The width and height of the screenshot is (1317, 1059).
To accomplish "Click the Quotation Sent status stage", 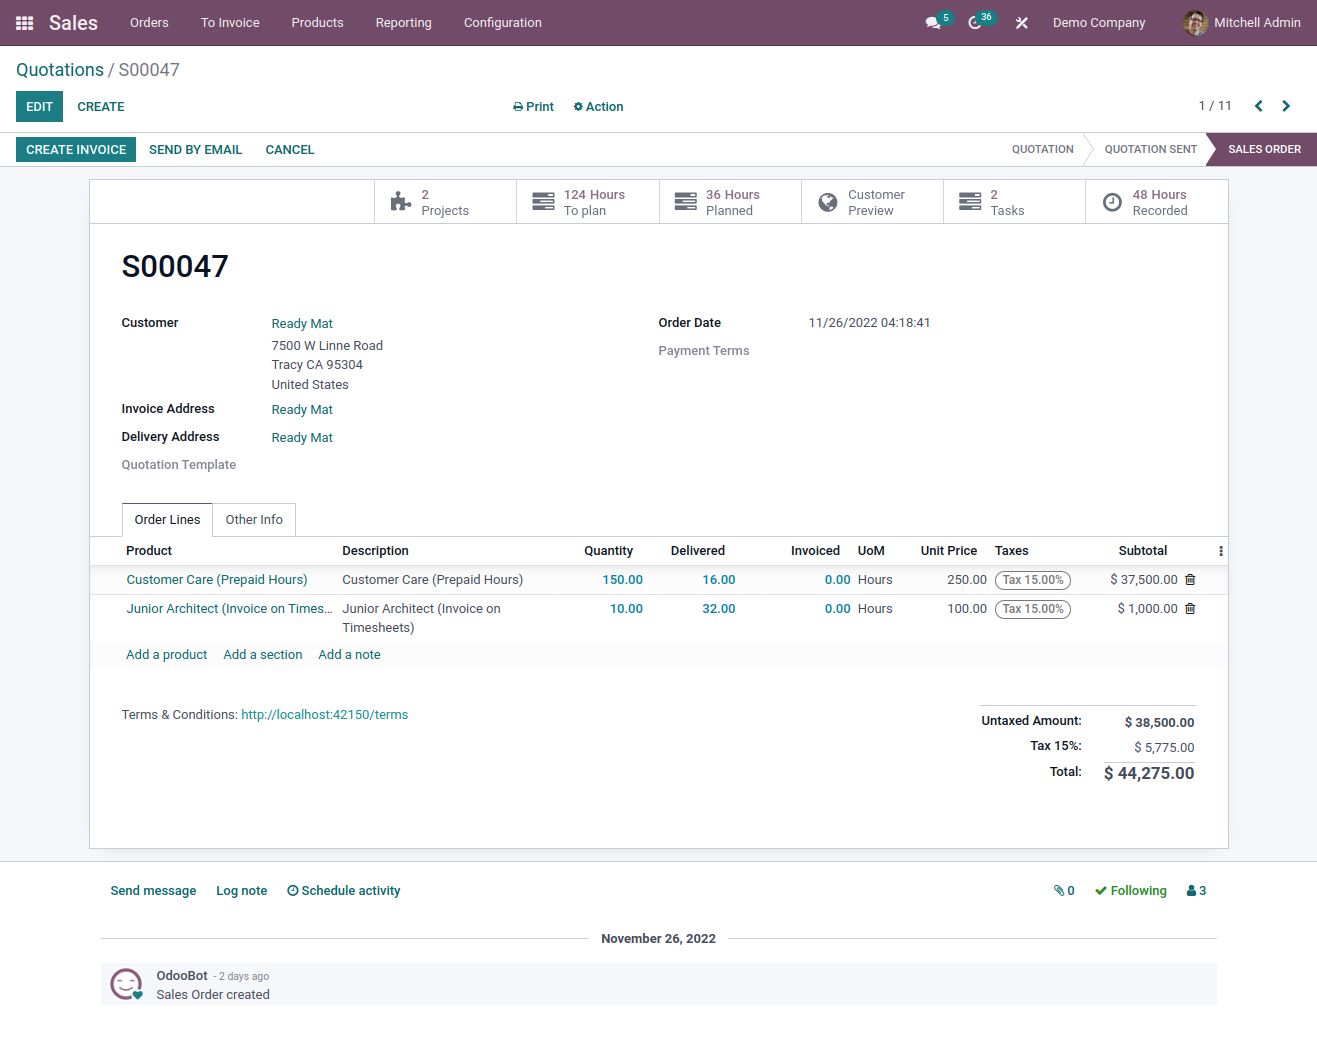I will [1150, 150].
